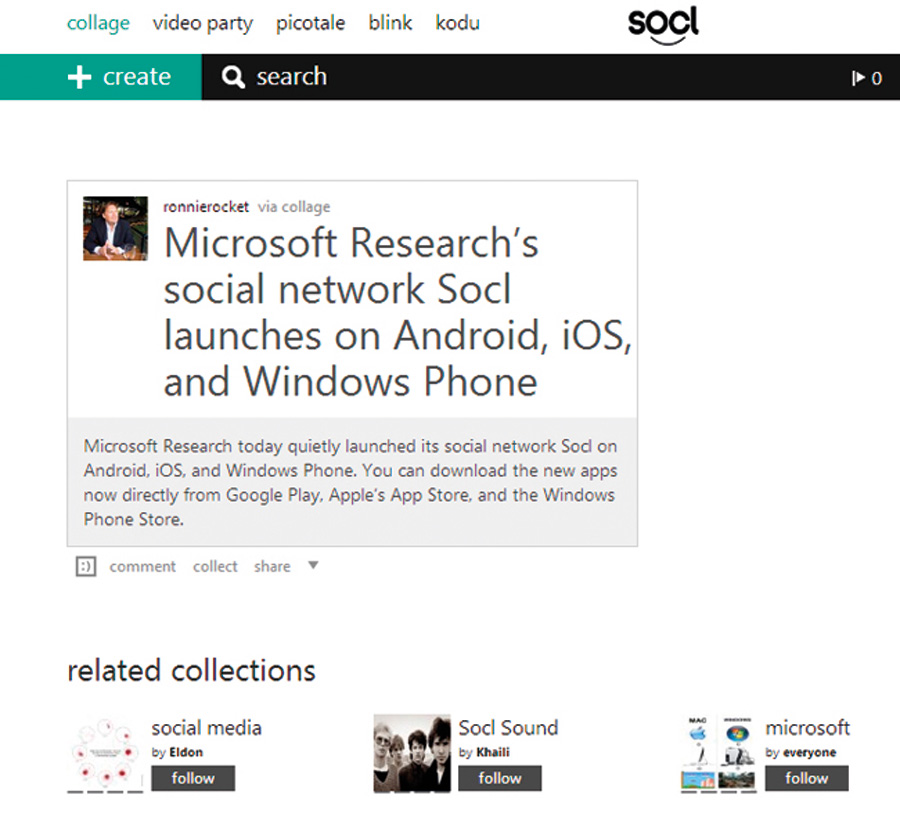Open ronnierocket's profile picture
The image size is (900, 831).
(x=115, y=228)
